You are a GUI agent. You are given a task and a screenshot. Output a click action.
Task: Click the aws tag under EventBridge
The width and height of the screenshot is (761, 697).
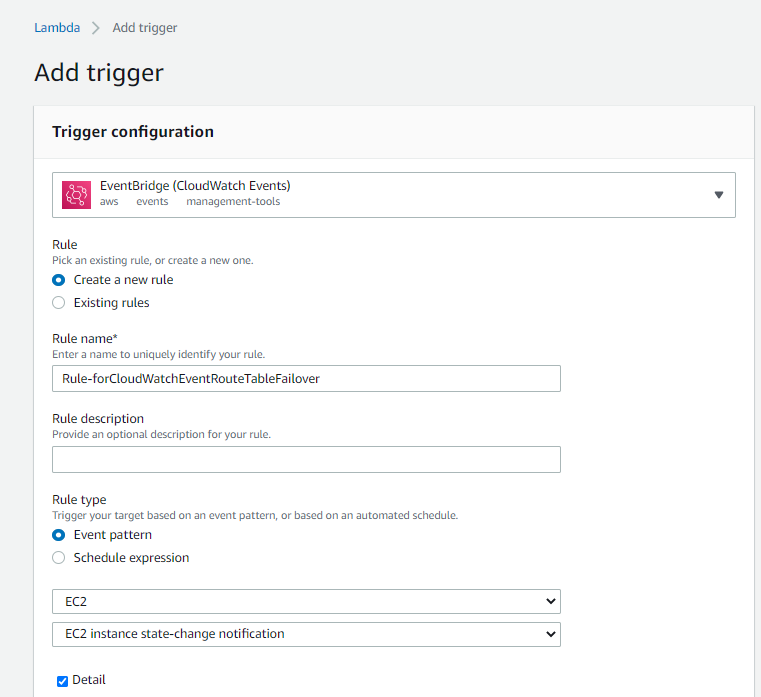(109, 202)
